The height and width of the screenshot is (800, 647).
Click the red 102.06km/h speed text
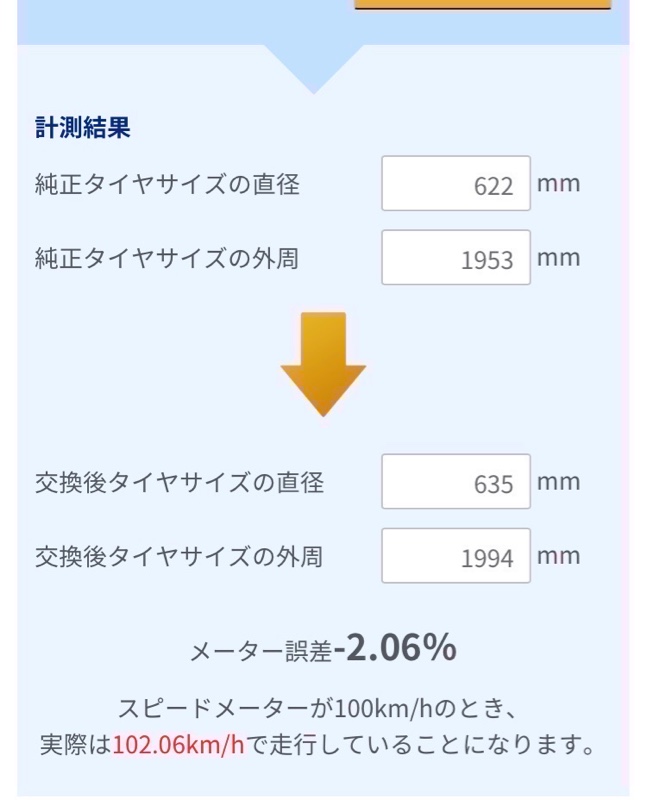[x=179, y=745]
